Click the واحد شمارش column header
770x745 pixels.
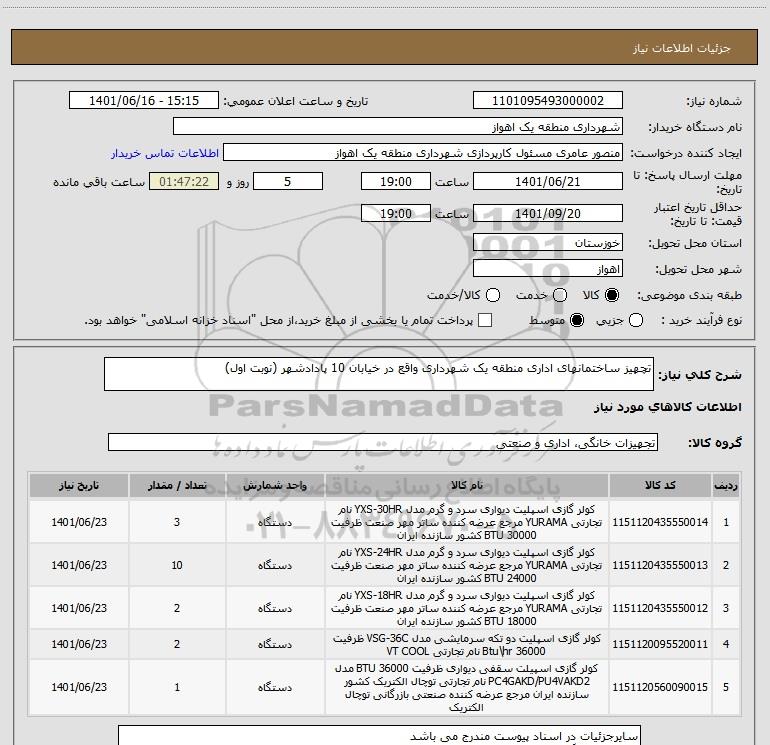pyautogui.click(x=275, y=485)
